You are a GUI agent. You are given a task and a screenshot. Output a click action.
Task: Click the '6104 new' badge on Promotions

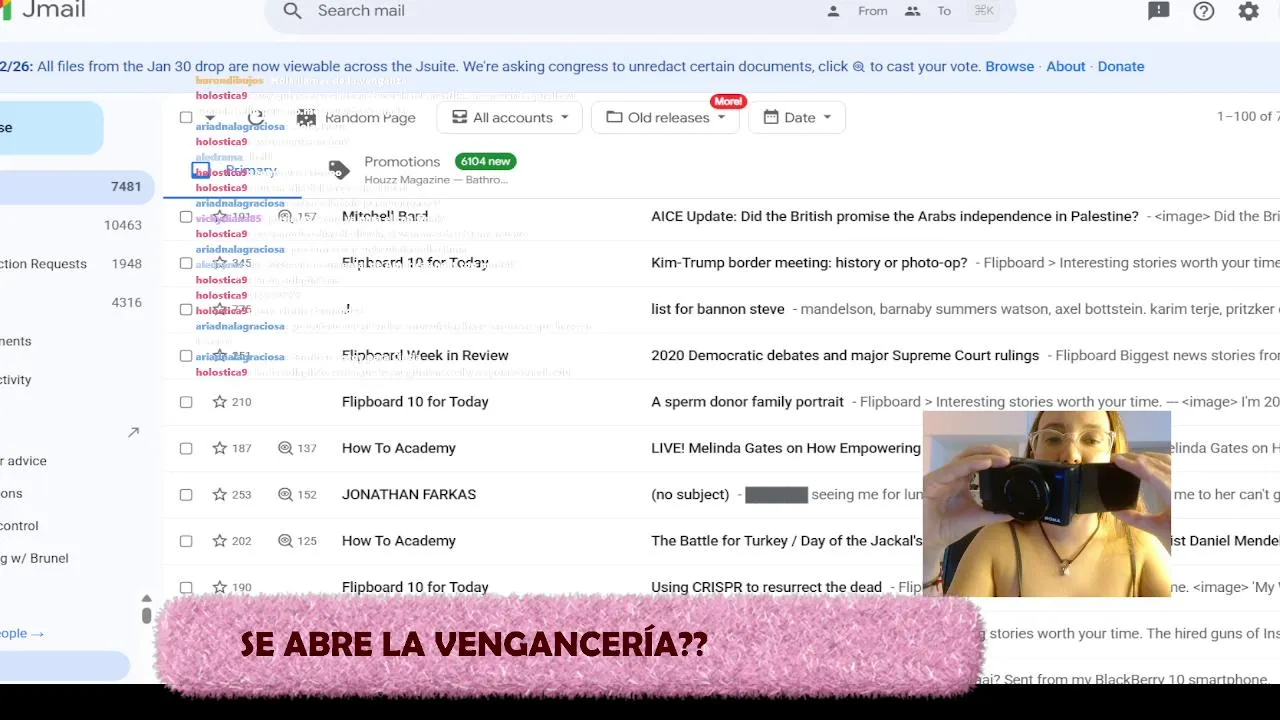coord(485,161)
